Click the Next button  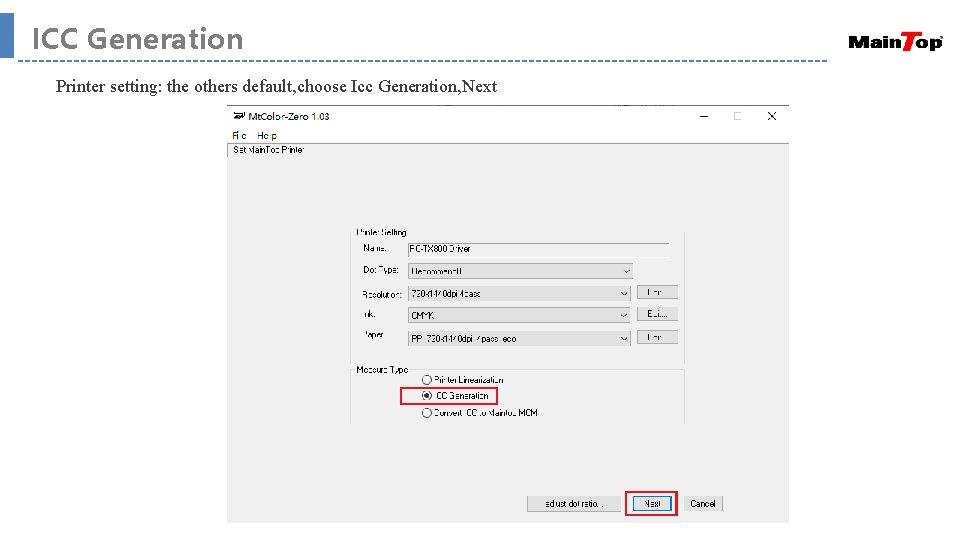point(652,504)
